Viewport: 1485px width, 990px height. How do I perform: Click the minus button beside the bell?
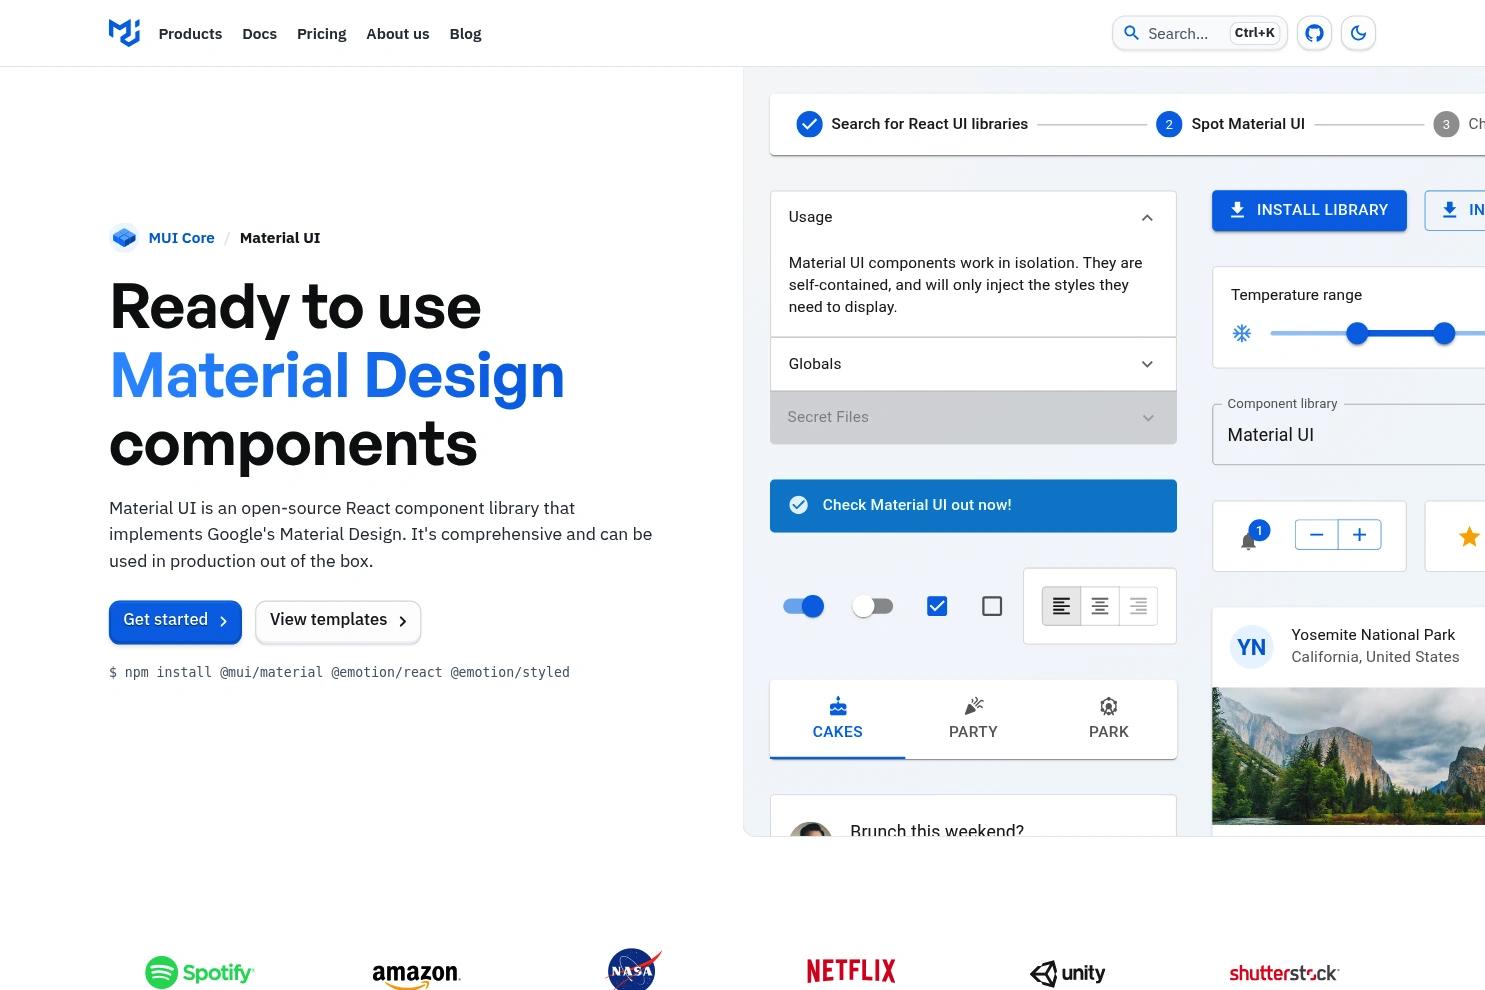coord(1316,535)
